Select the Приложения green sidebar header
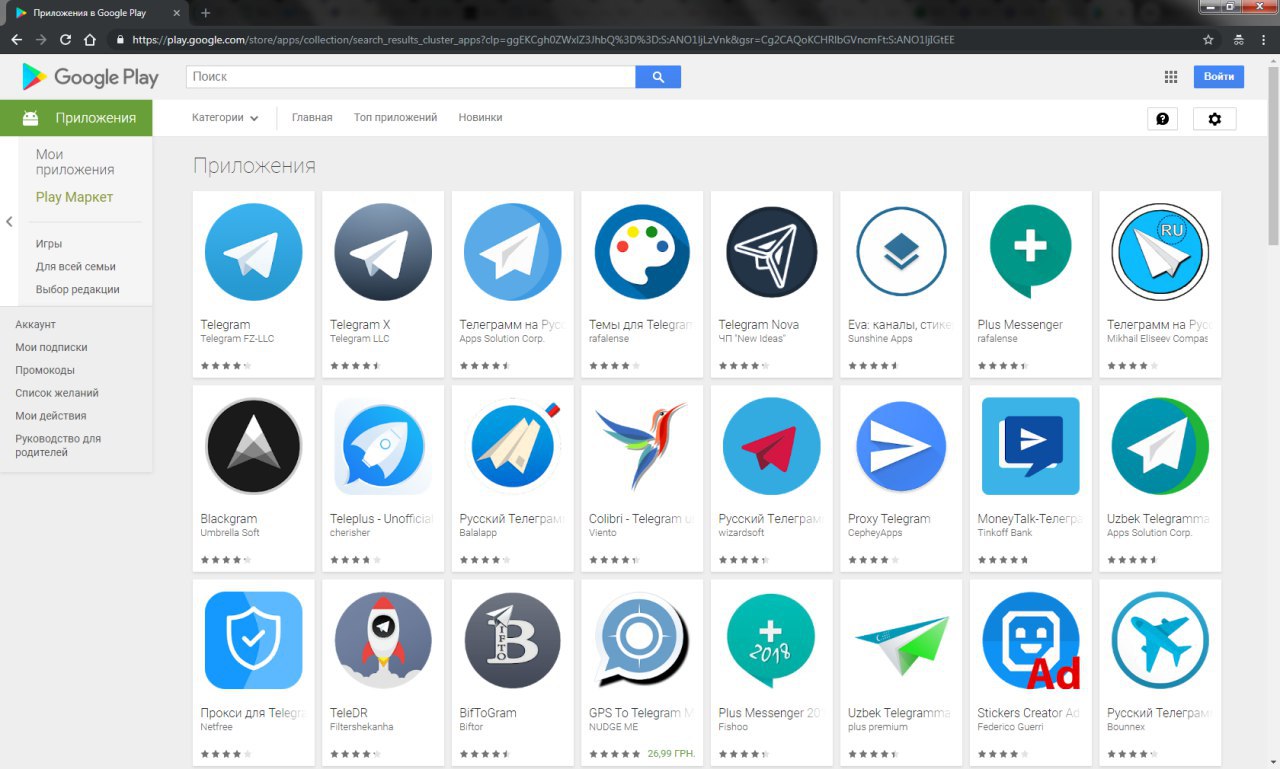 coord(76,118)
